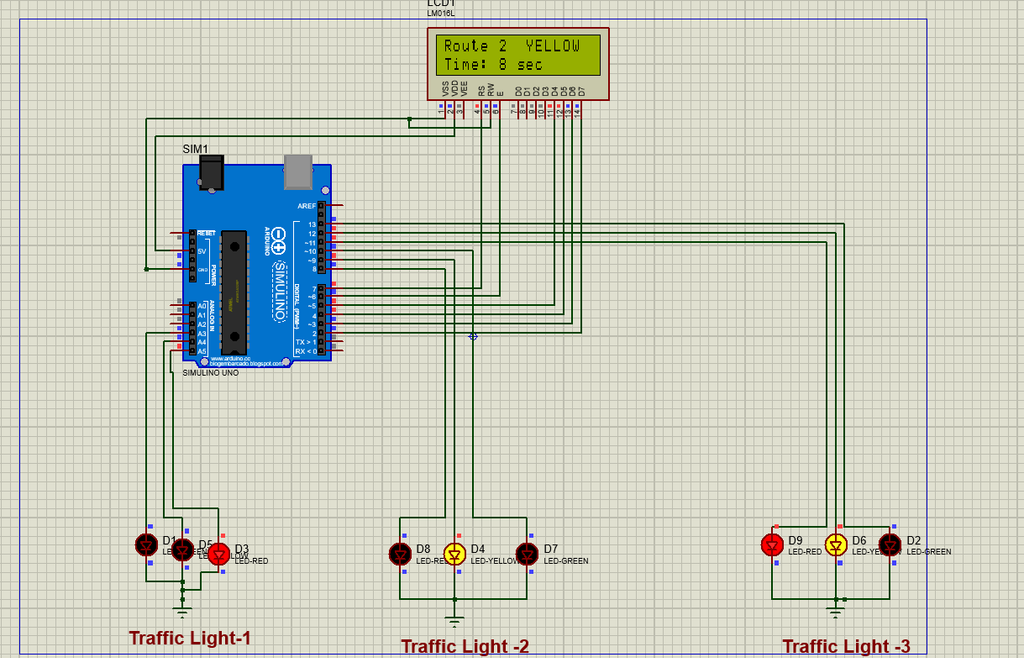Select the black power jack under SIM1

[x=212, y=173]
